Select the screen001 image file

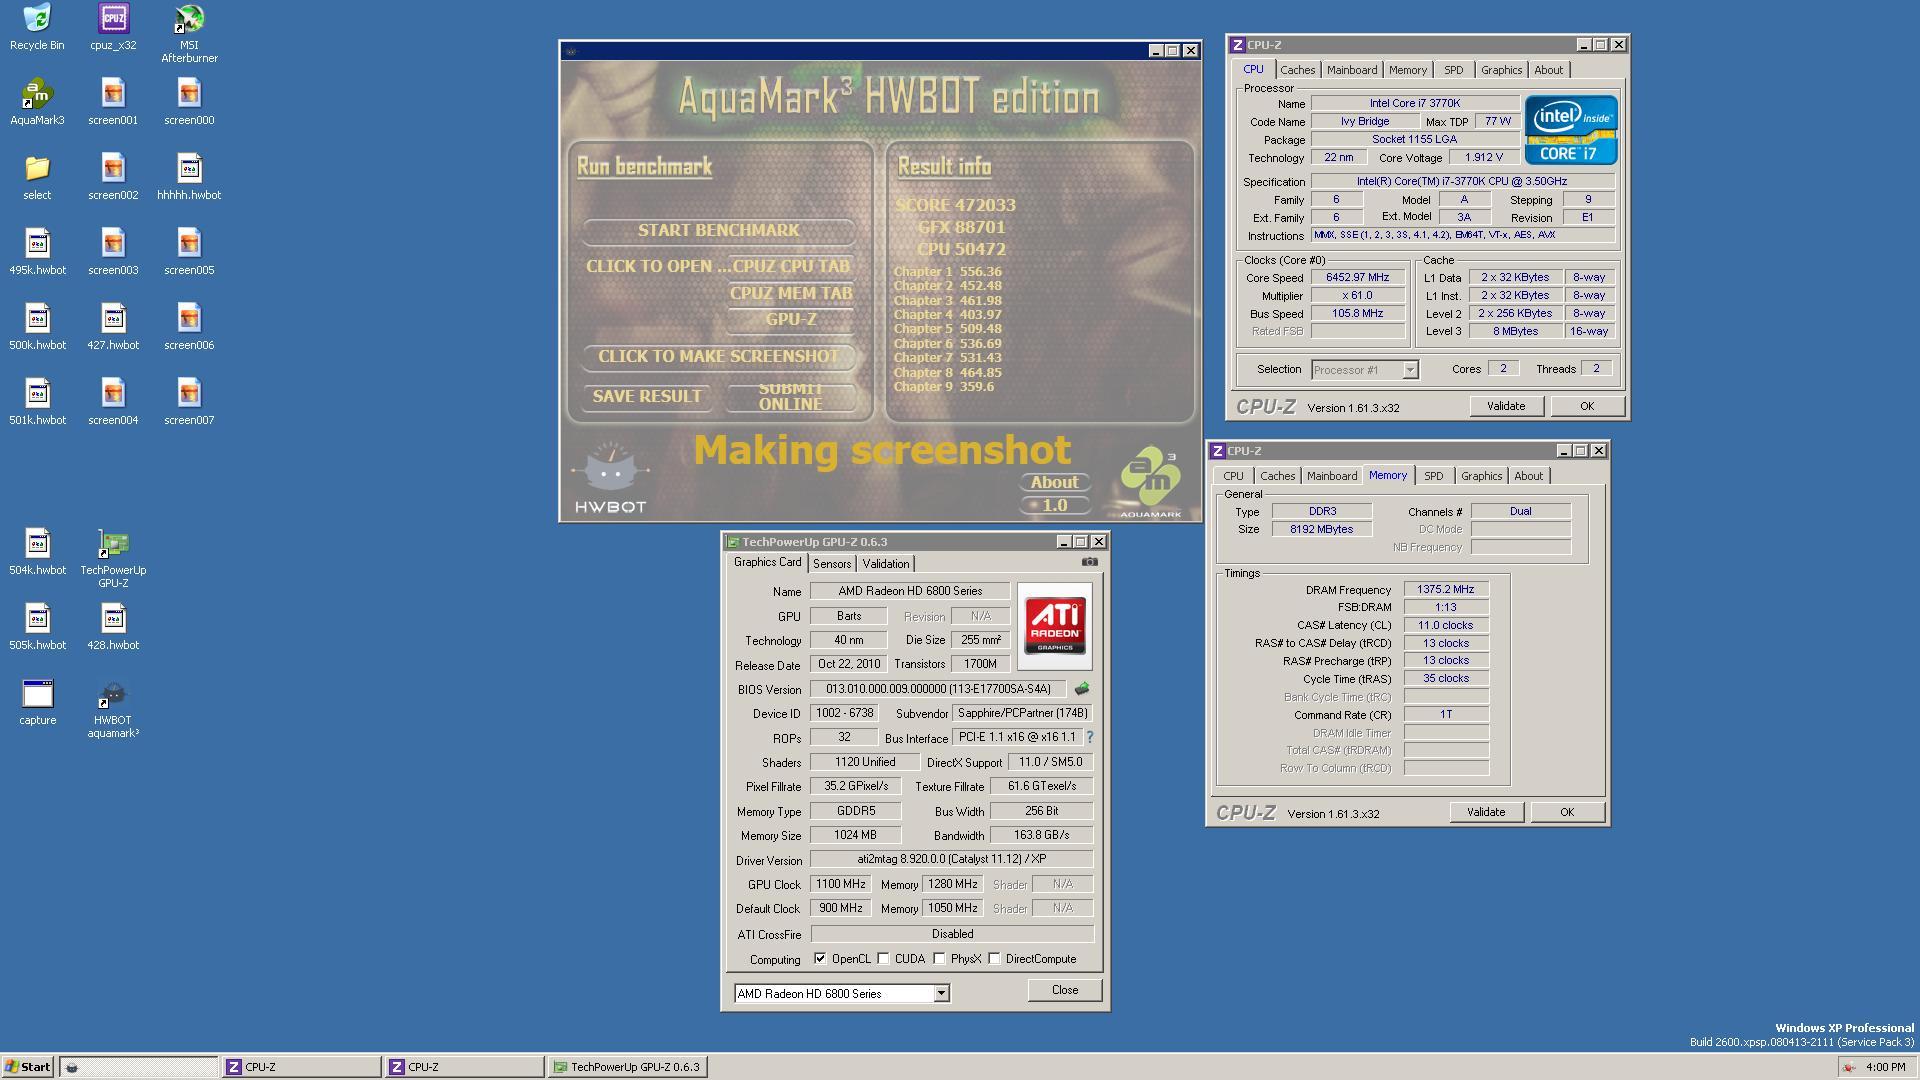113,102
